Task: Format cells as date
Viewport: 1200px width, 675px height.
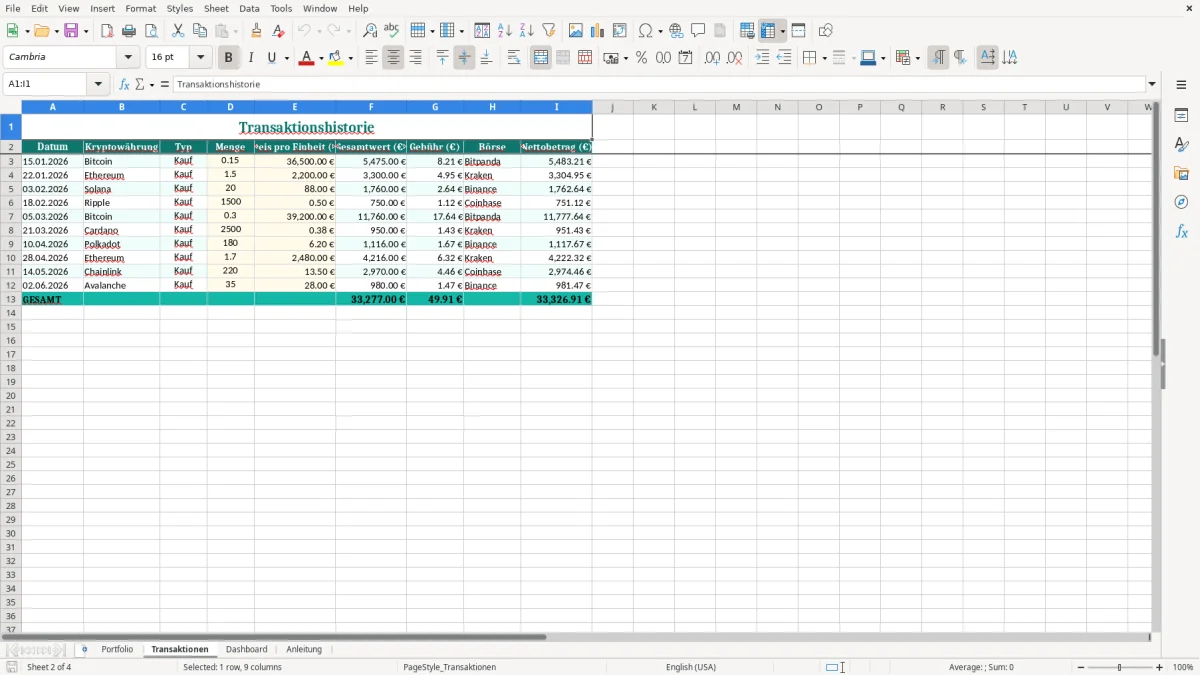Action: click(x=686, y=58)
